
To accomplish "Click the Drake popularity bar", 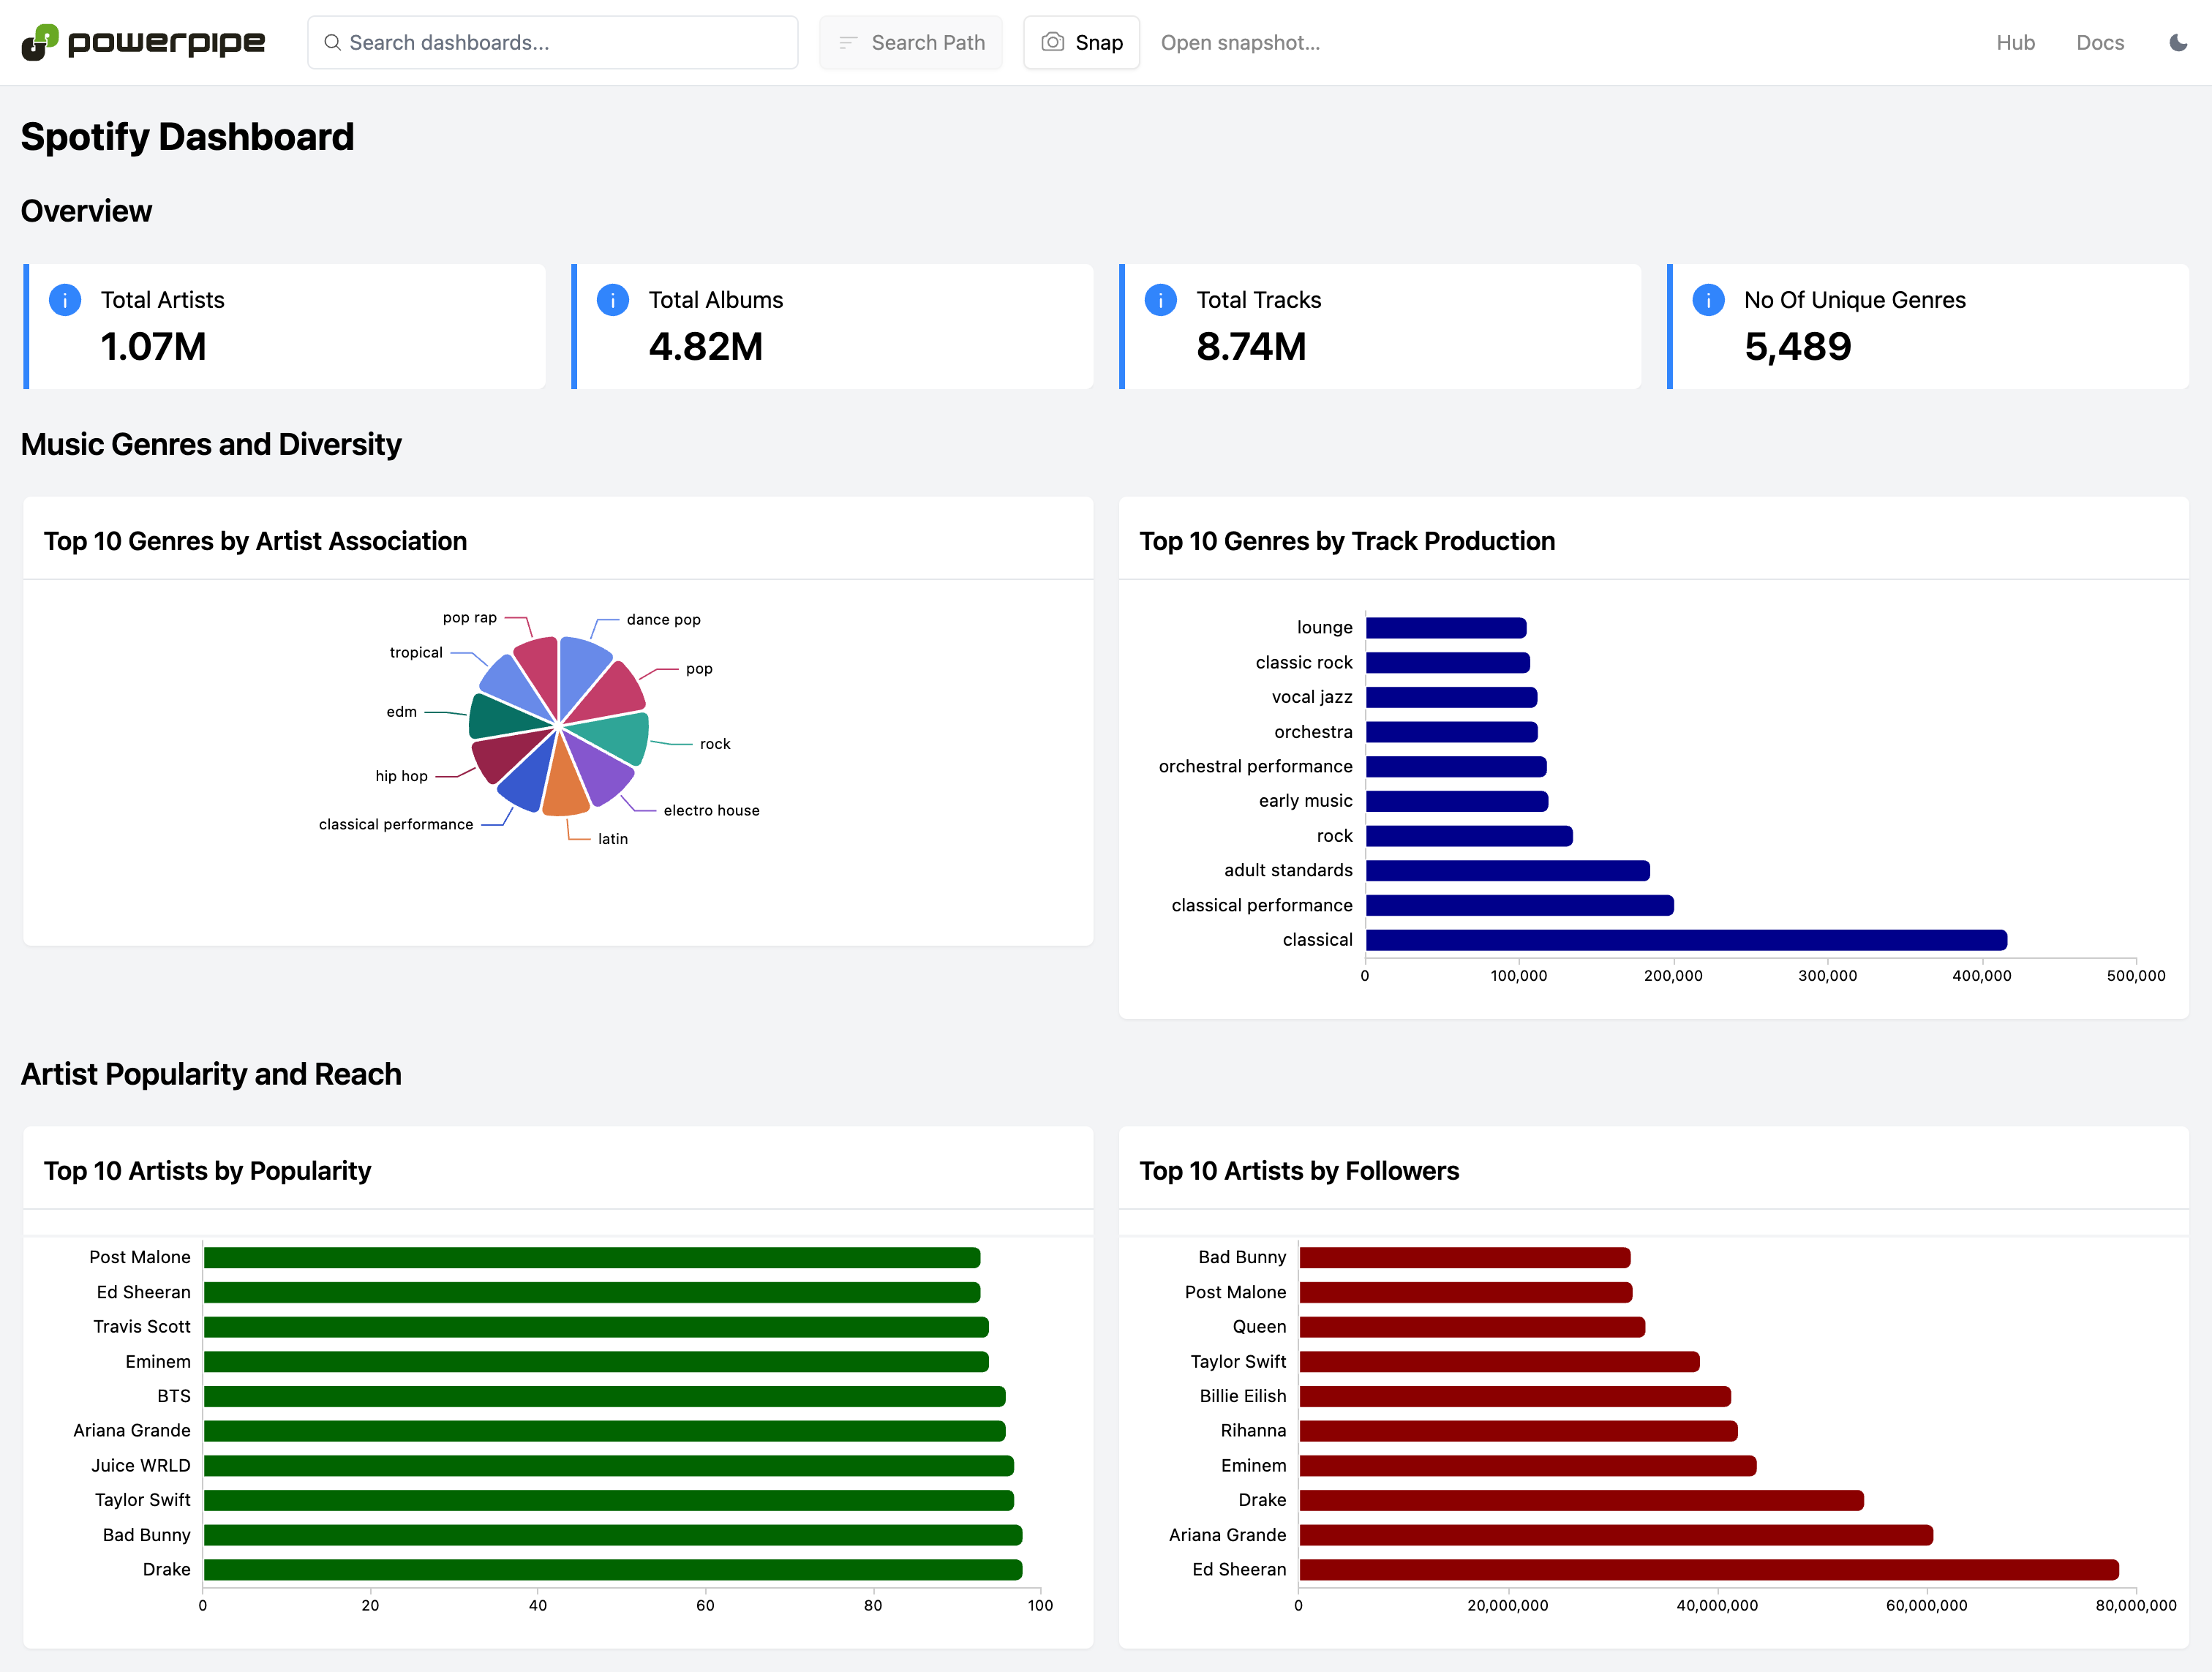I will tap(612, 1569).
